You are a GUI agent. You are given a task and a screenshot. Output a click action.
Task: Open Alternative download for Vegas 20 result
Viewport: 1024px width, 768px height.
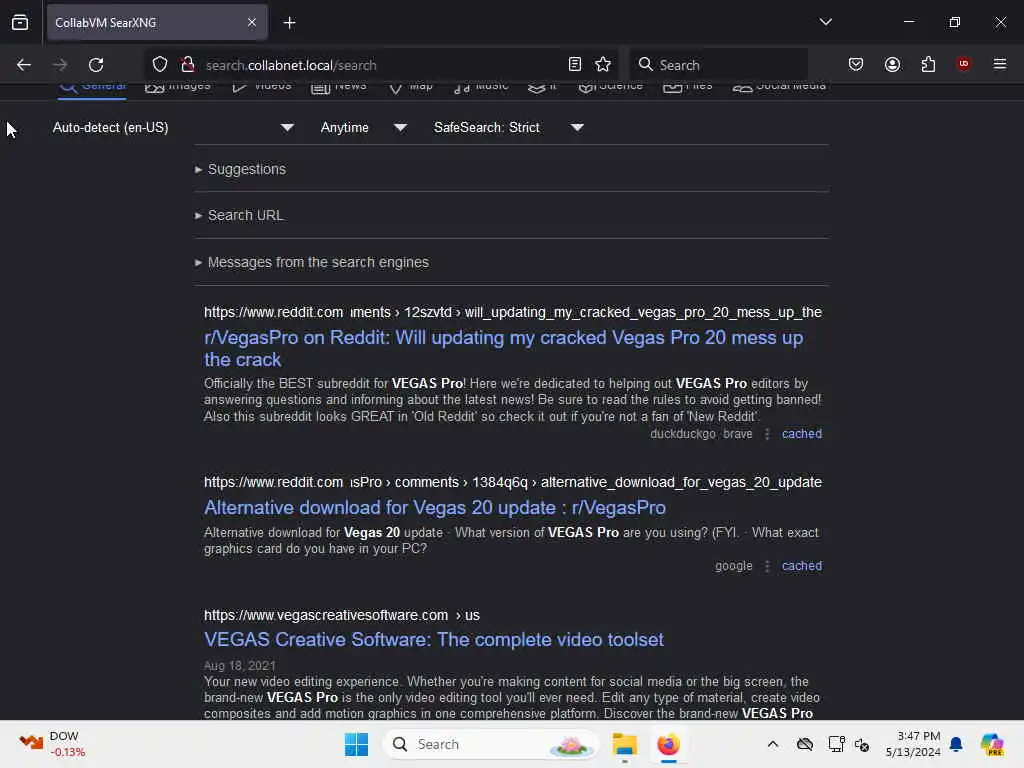(435, 507)
